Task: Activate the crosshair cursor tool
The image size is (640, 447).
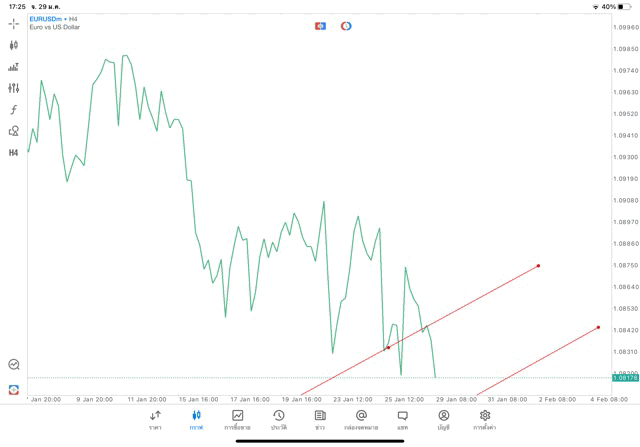Action: click(14, 23)
